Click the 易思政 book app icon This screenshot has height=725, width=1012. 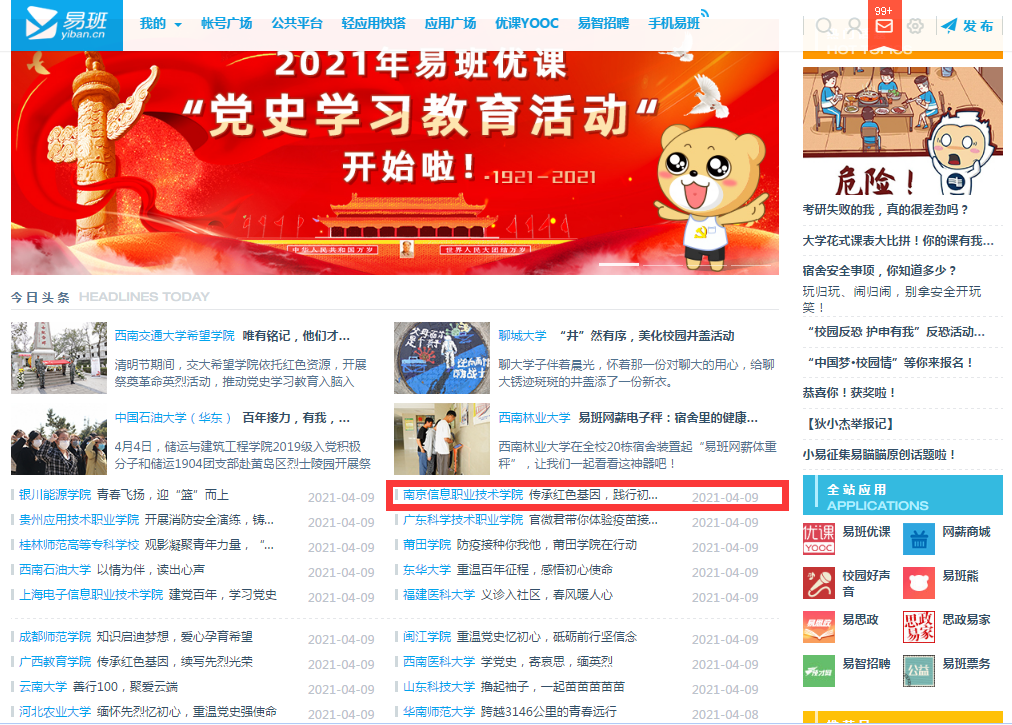pos(819,627)
